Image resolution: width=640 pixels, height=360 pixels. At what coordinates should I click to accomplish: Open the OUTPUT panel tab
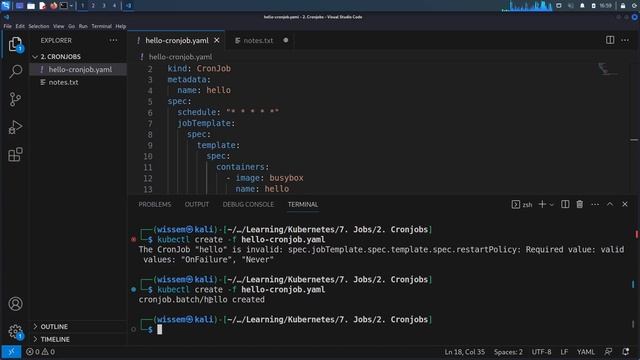click(x=197, y=204)
